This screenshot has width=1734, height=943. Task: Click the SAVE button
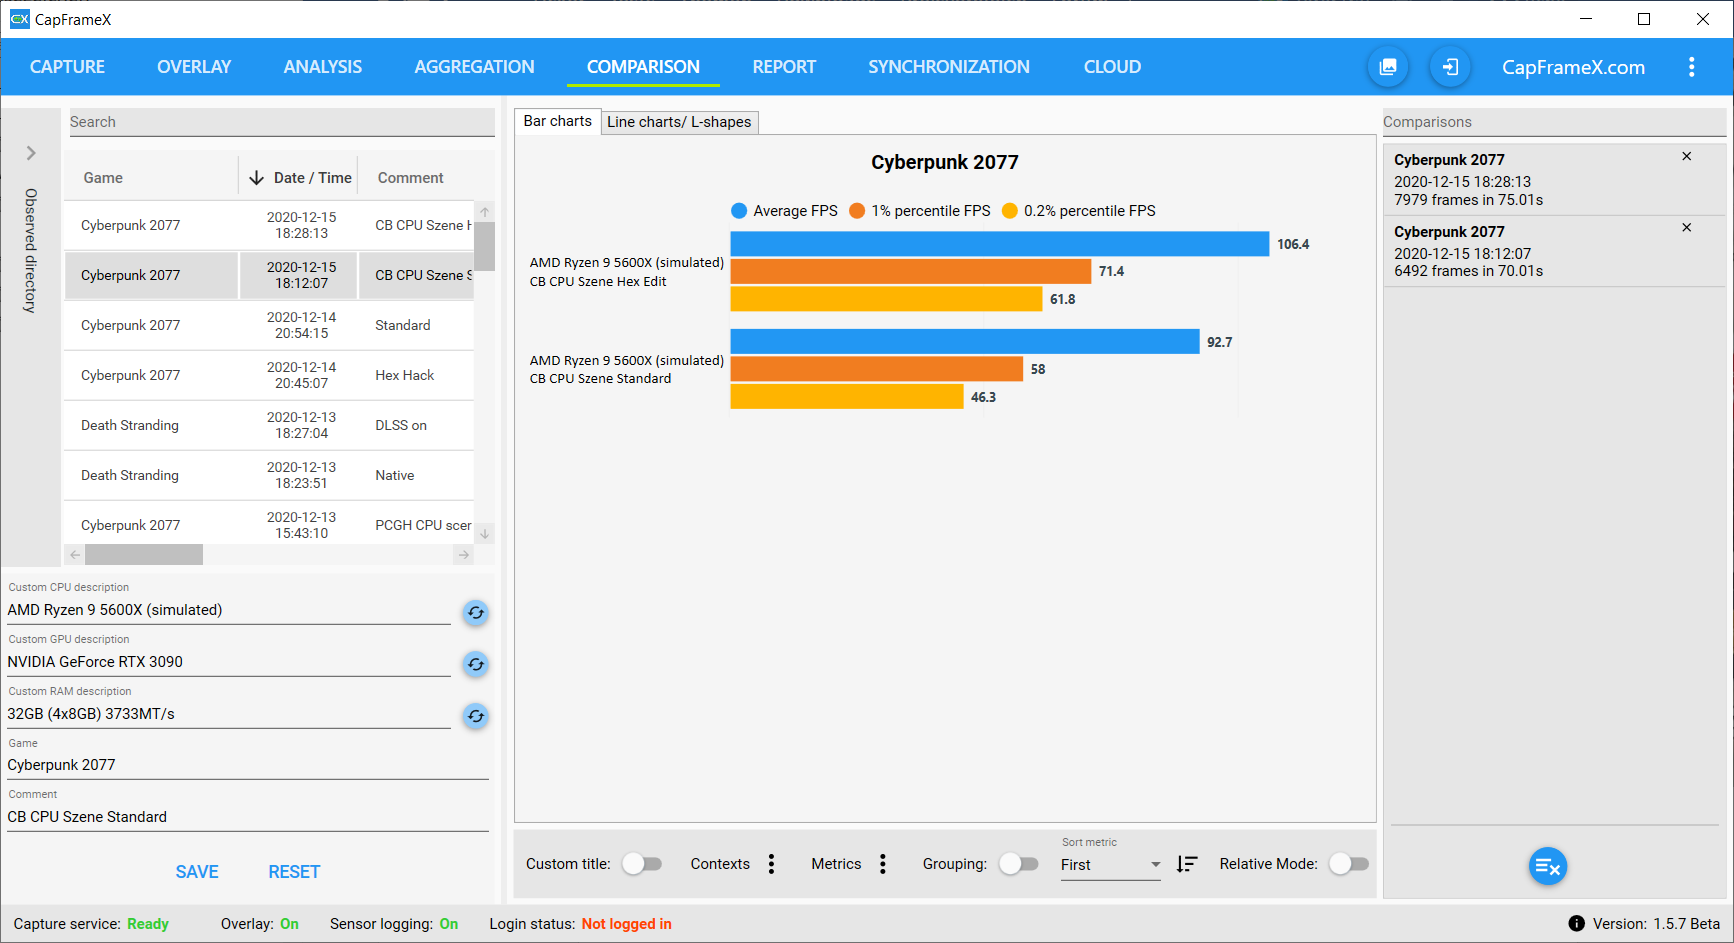pos(197,872)
